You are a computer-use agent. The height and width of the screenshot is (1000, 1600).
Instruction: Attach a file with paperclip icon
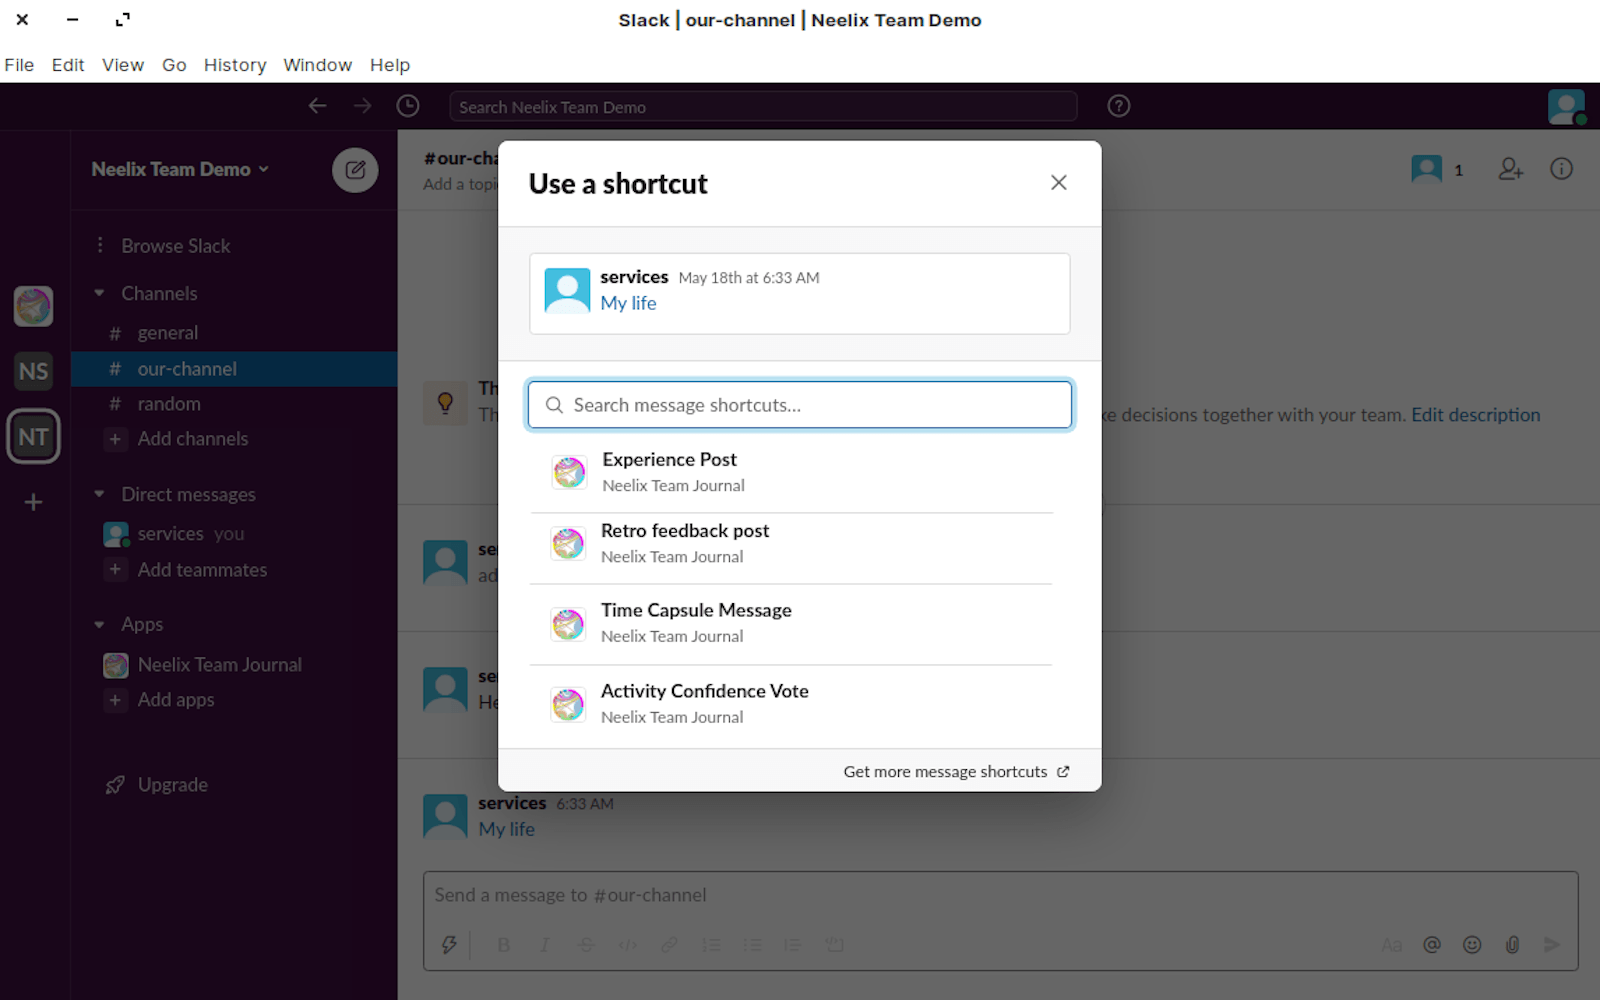(1512, 945)
